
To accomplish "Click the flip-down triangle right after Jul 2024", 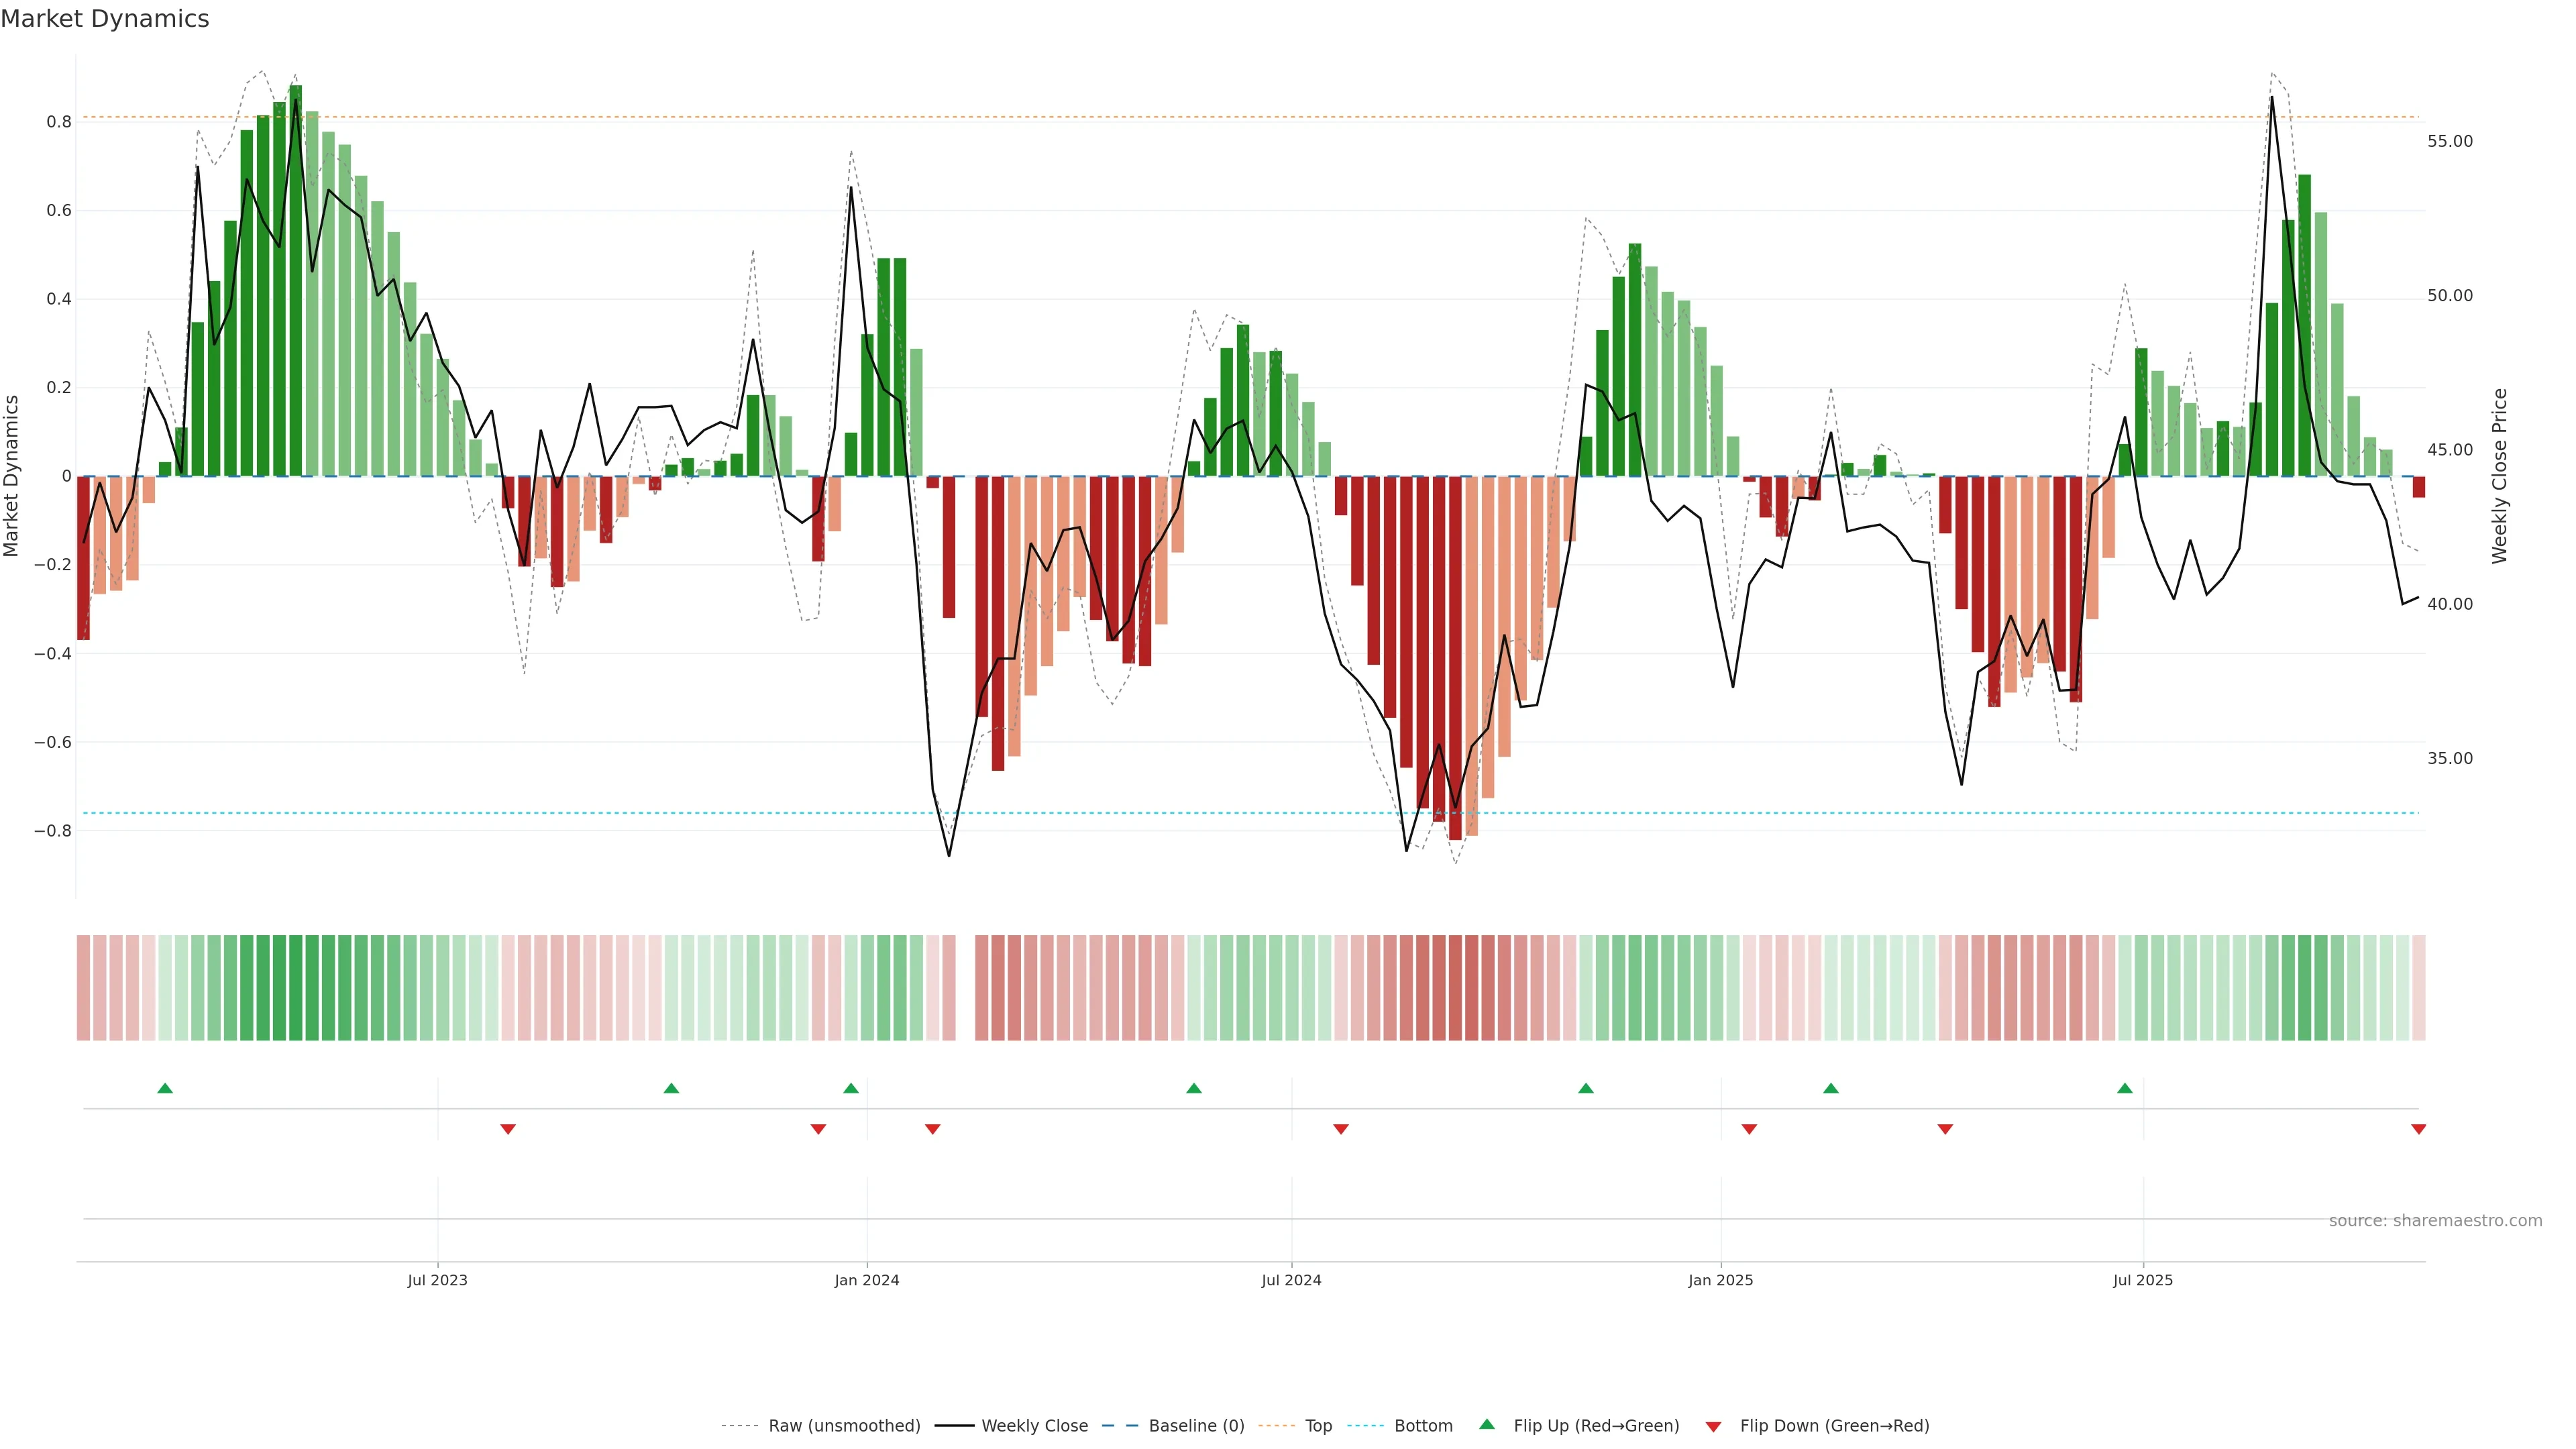I will tap(1341, 1129).
